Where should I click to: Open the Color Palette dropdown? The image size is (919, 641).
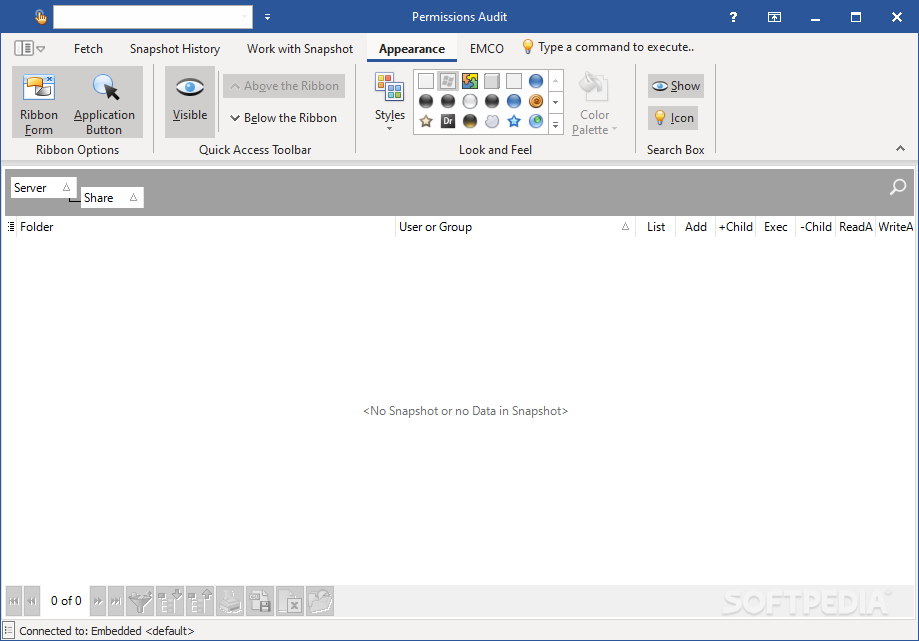(x=594, y=103)
